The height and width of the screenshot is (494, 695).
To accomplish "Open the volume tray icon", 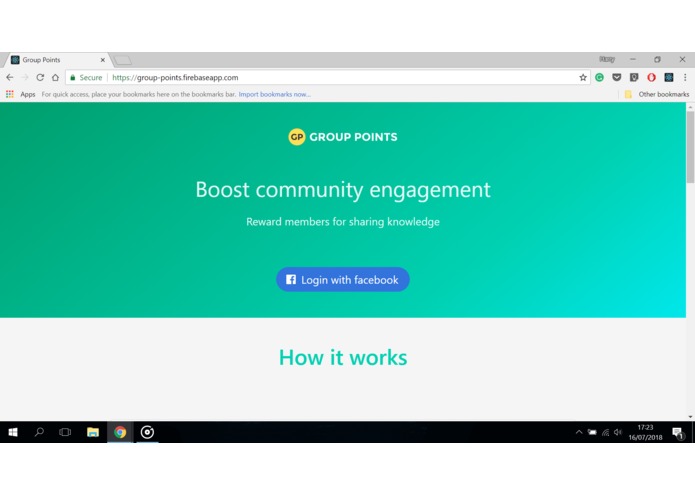I will (618, 432).
